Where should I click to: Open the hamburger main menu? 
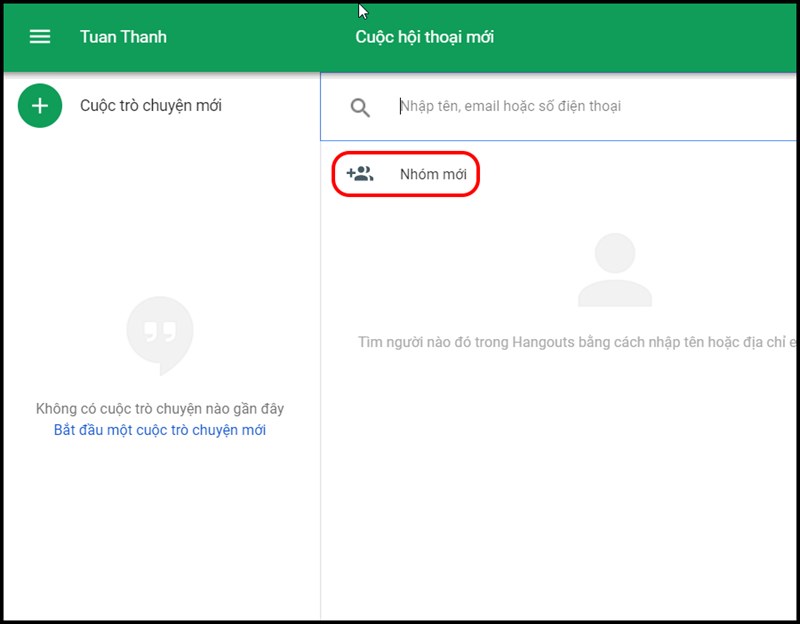[40, 37]
